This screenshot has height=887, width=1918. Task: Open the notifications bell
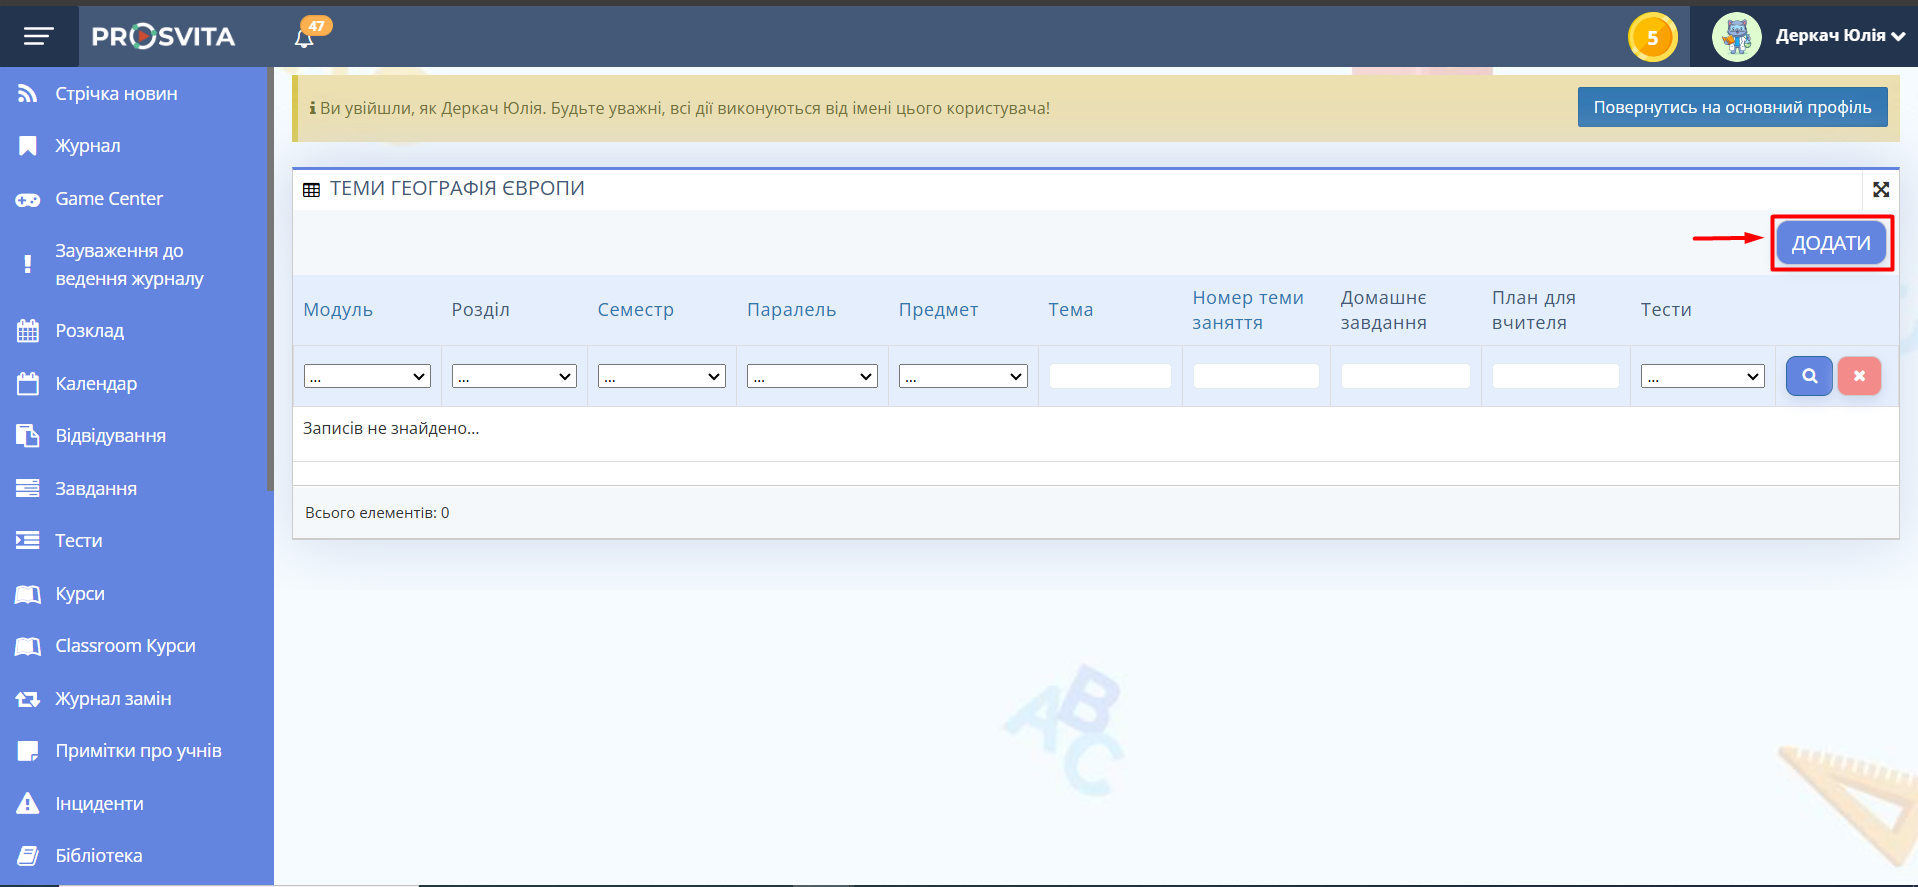pos(304,38)
